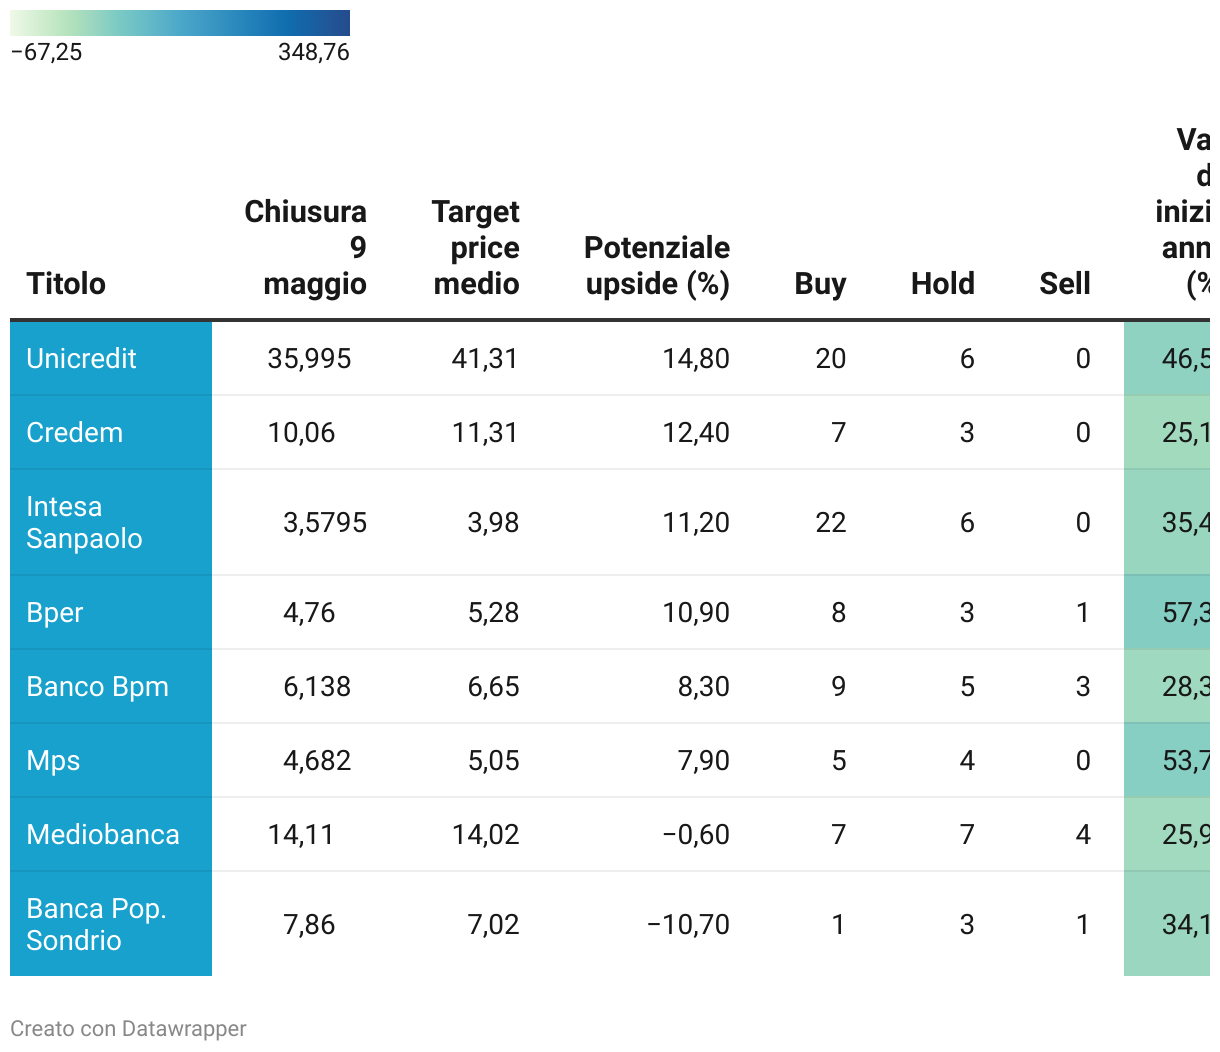Click the Banco Bpm title cell

coord(97,687)
